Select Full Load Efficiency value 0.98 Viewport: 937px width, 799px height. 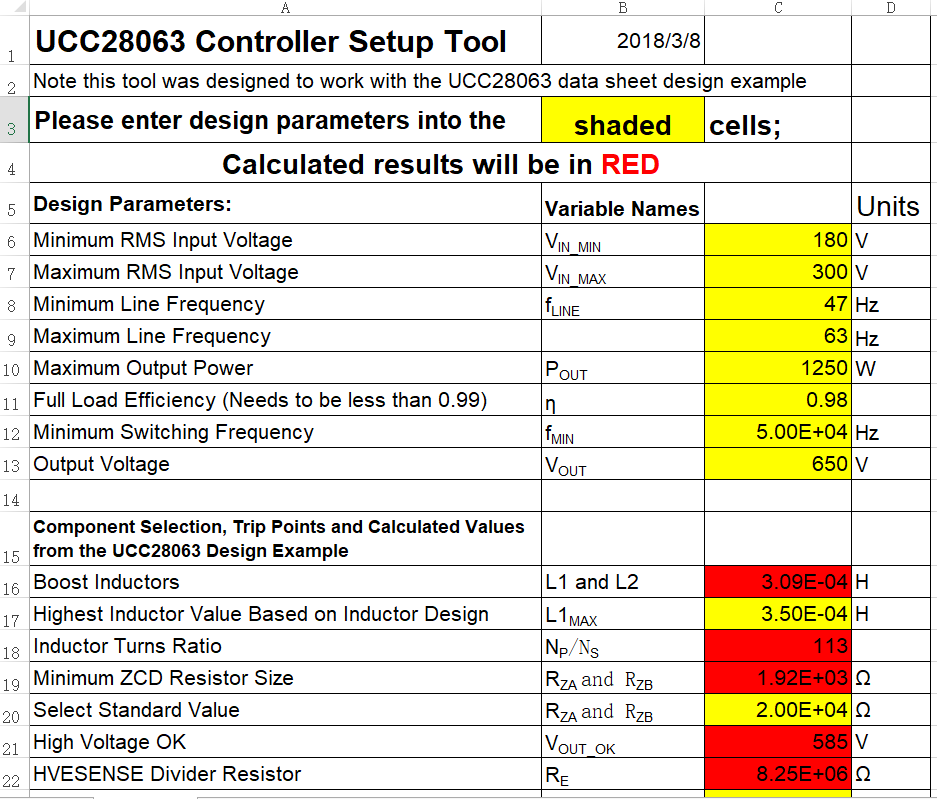point(778,400)
